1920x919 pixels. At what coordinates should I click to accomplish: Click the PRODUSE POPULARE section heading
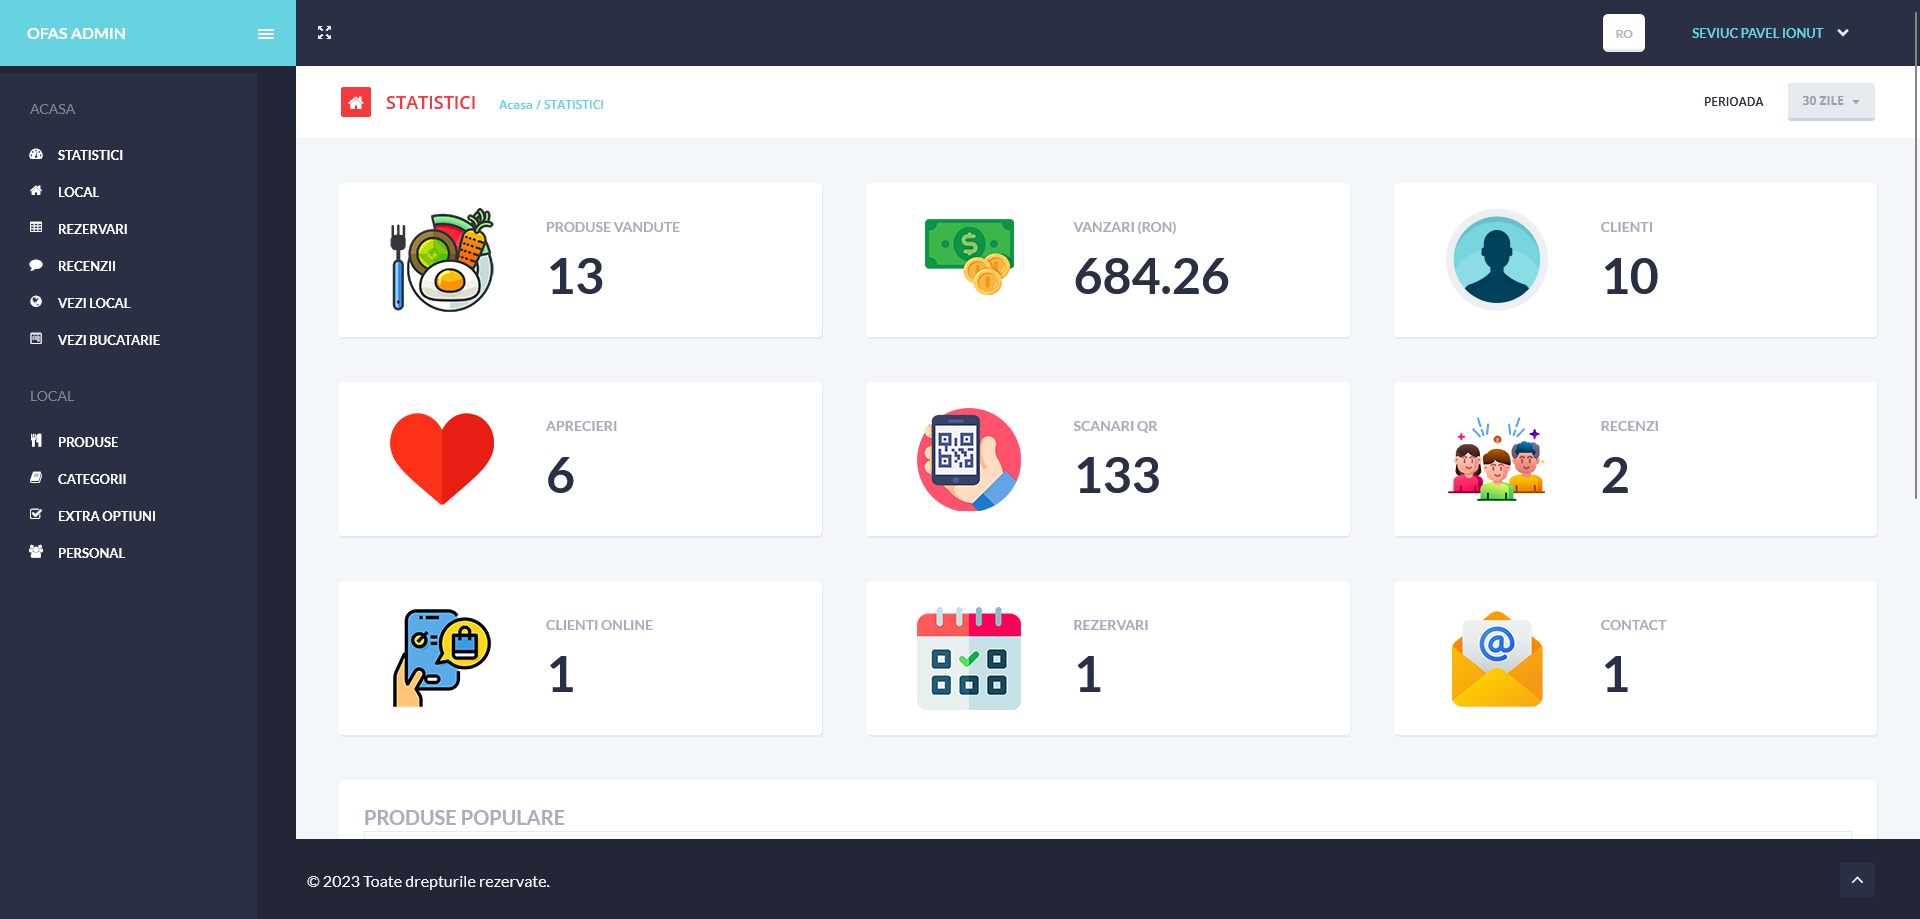[x=464, y=817]
